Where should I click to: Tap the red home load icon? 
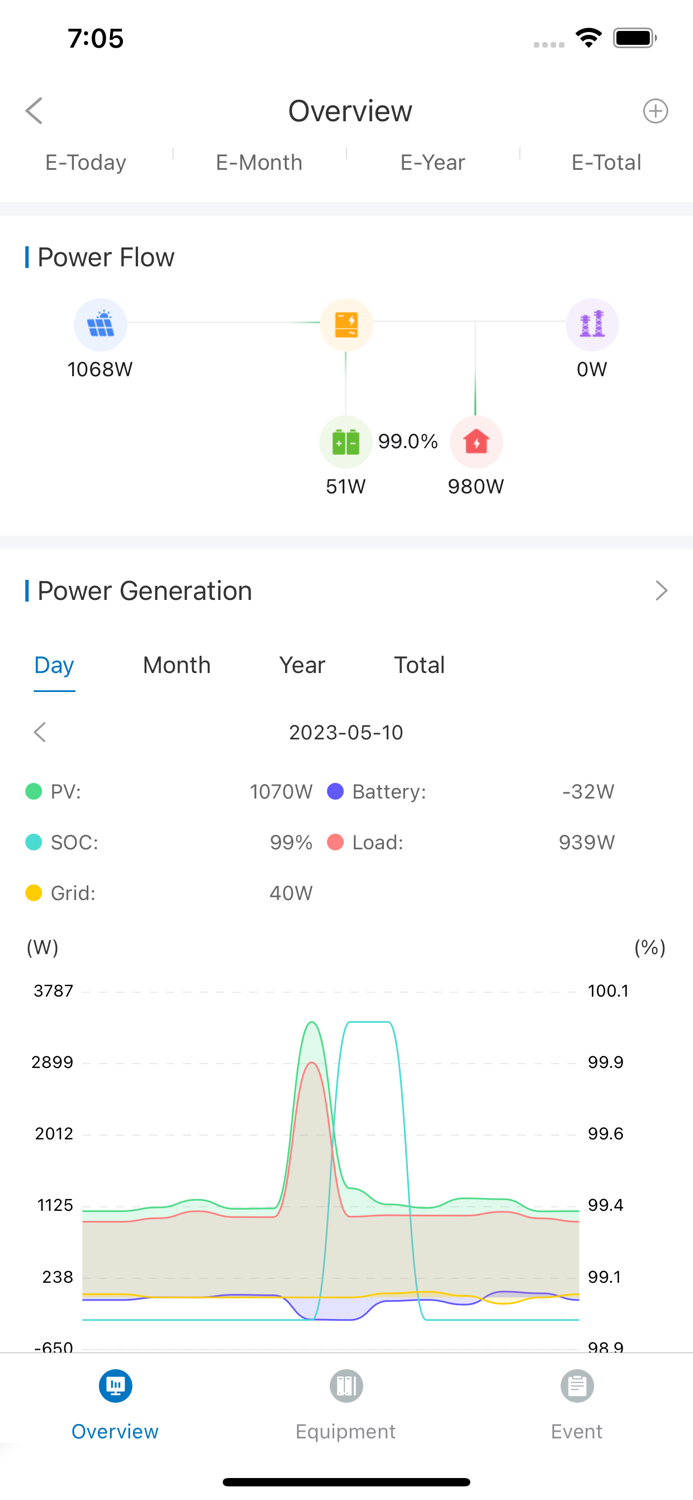point(476,442)
